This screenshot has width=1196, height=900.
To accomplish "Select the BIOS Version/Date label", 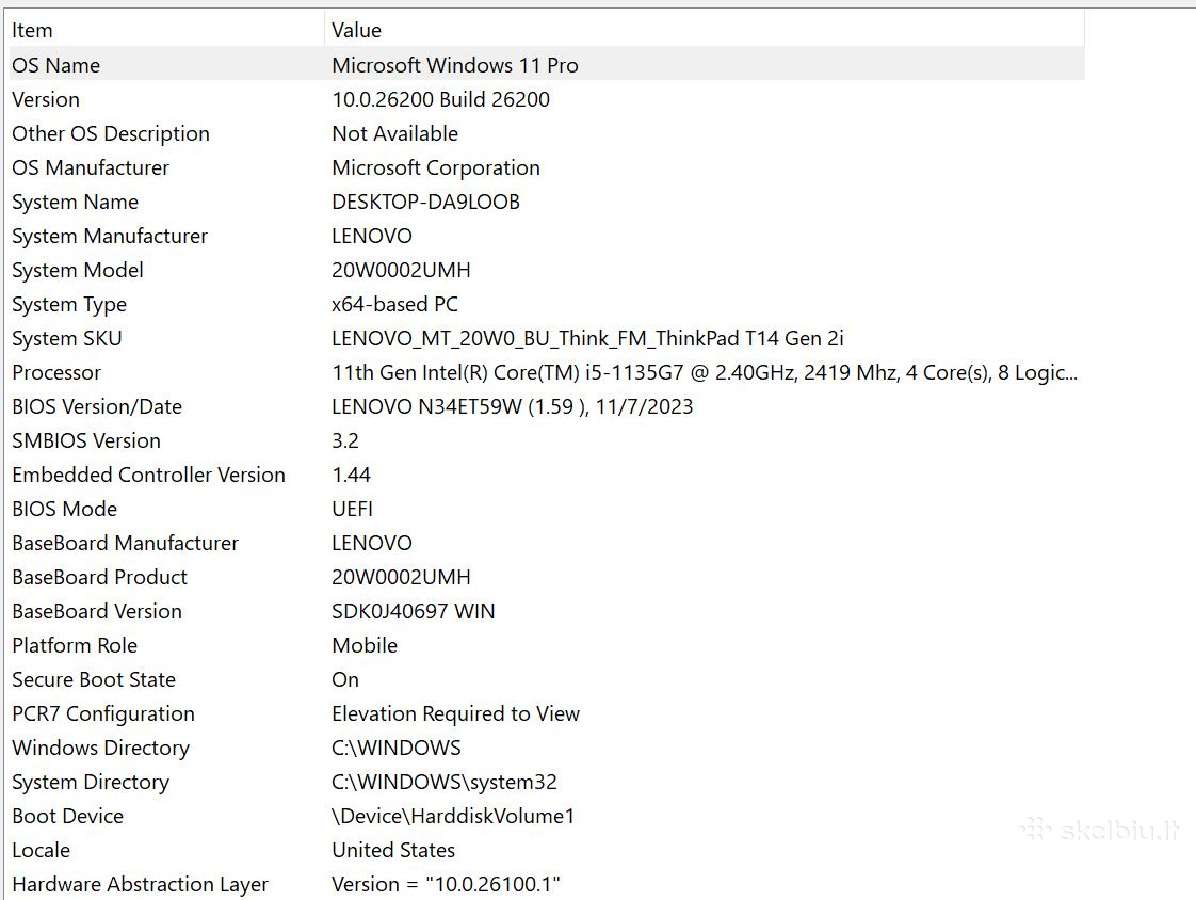I will [97, 407].
